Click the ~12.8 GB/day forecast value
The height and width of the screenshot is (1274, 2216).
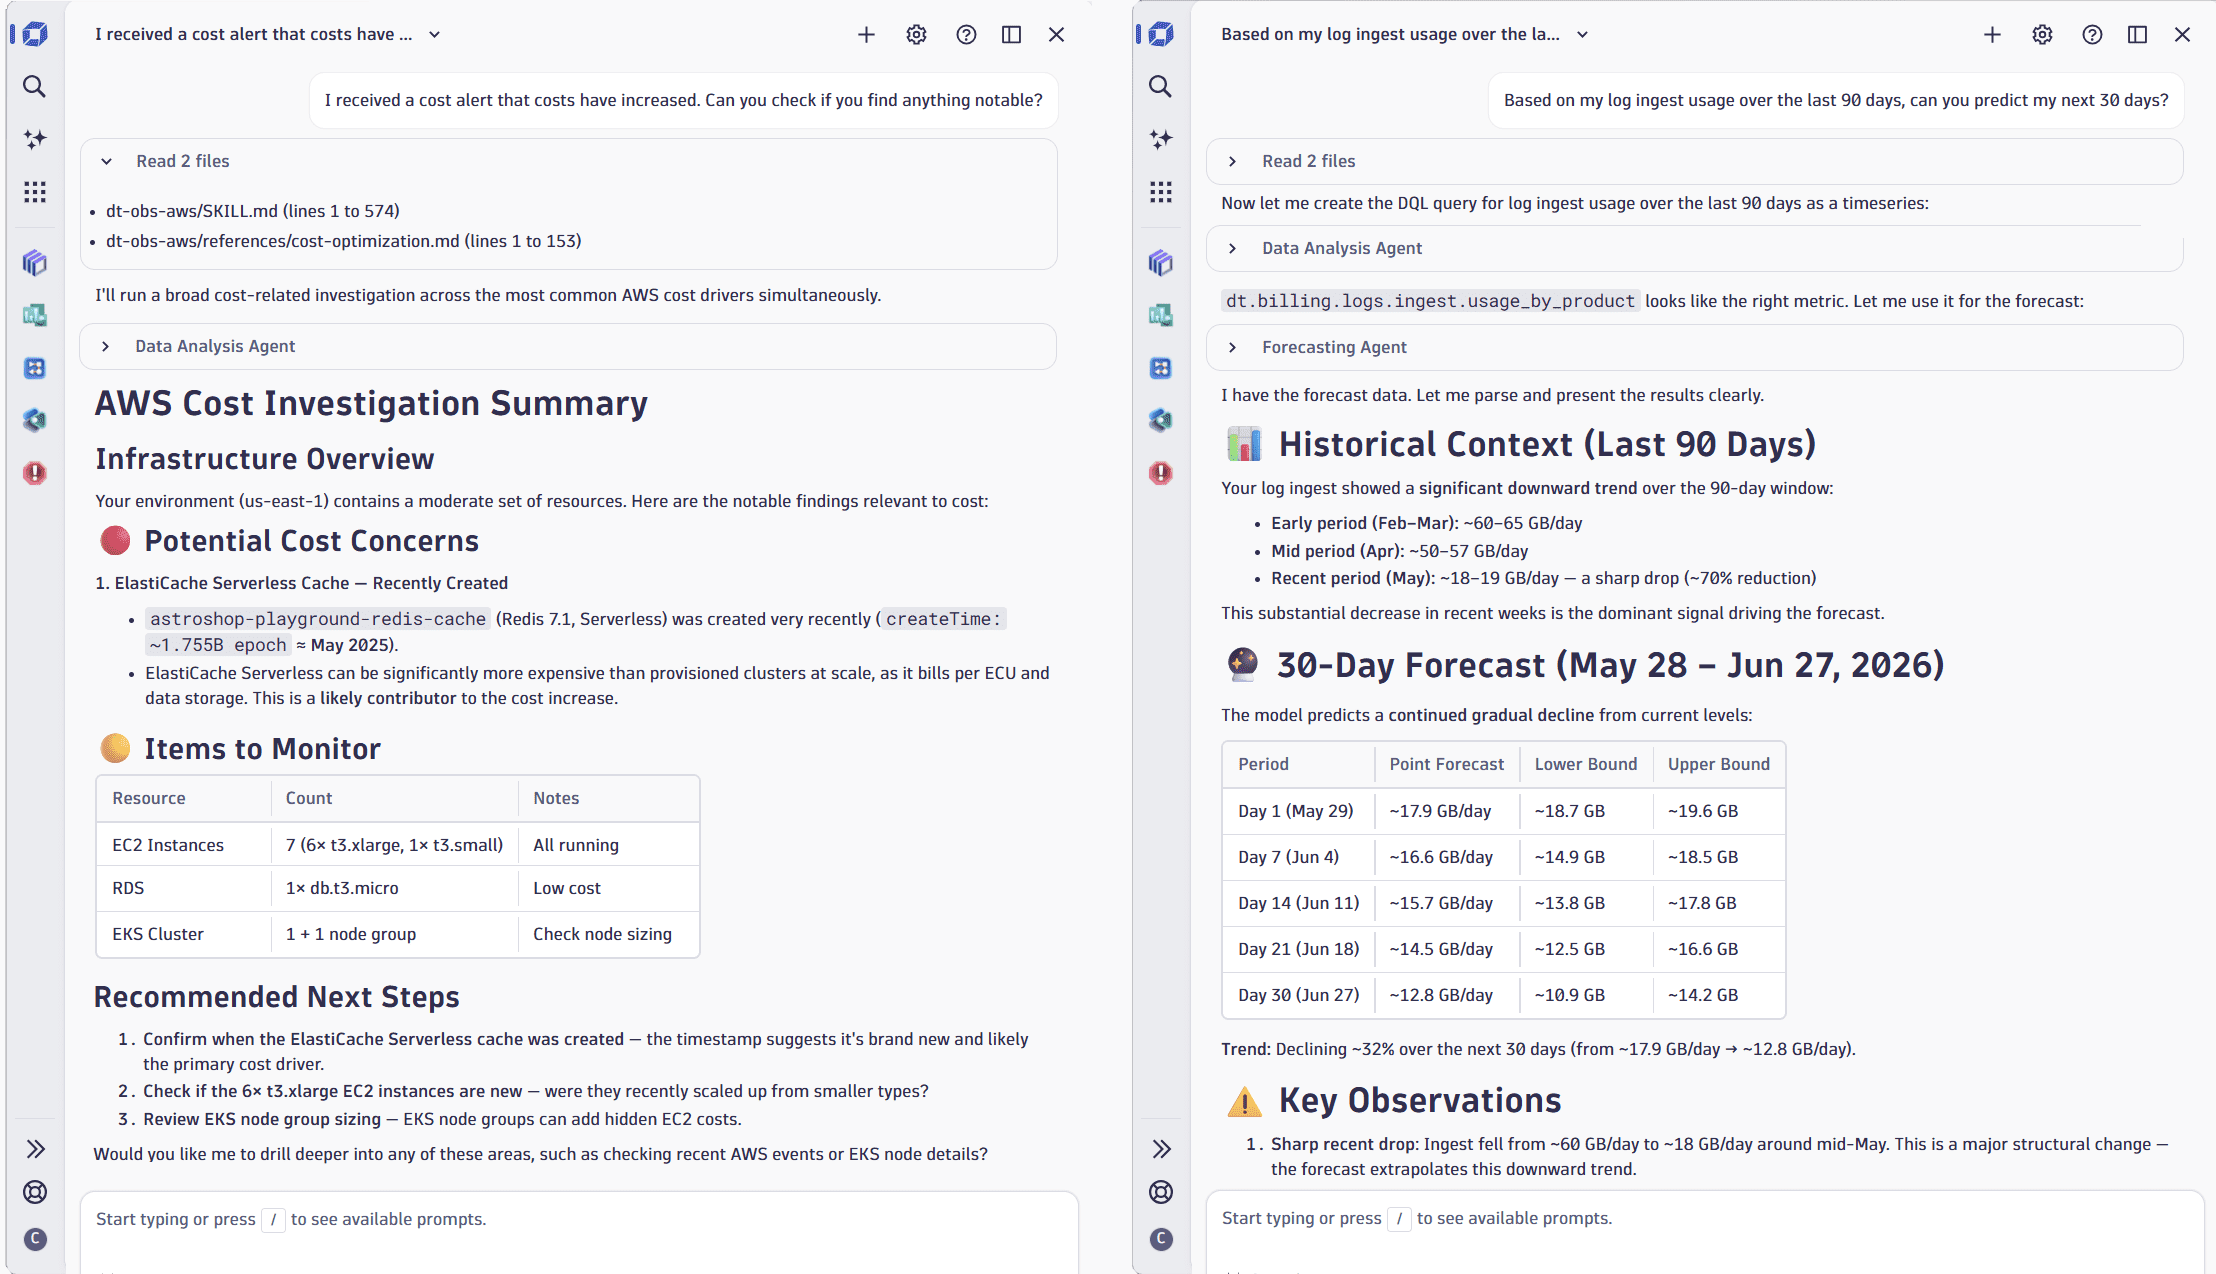(1441, 995)
